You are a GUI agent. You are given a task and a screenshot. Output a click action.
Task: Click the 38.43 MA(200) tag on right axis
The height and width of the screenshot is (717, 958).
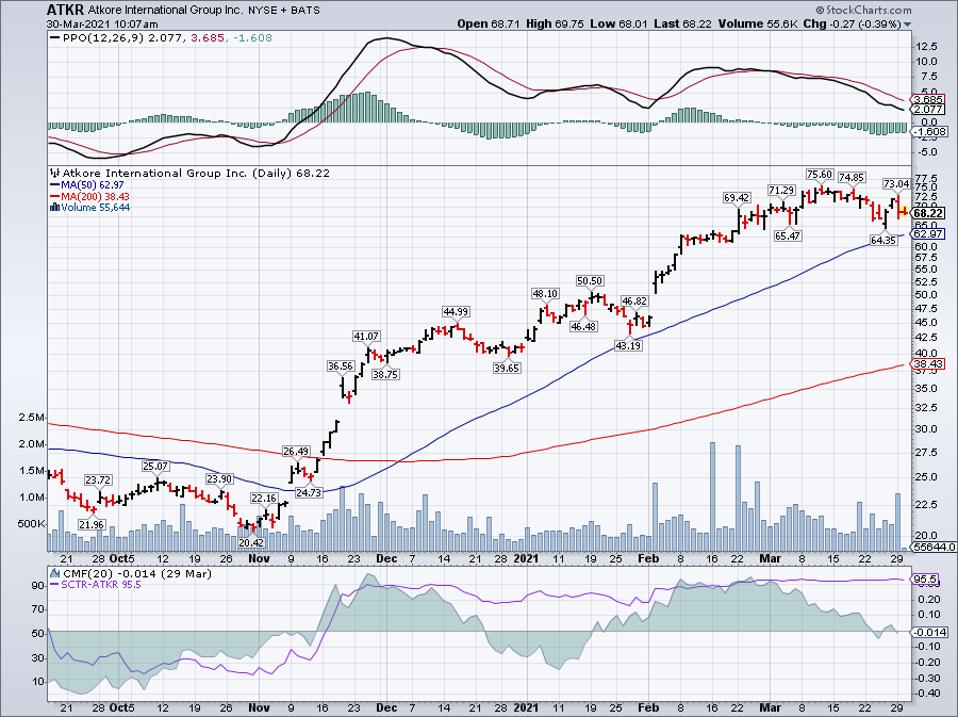tap(929, 364)
